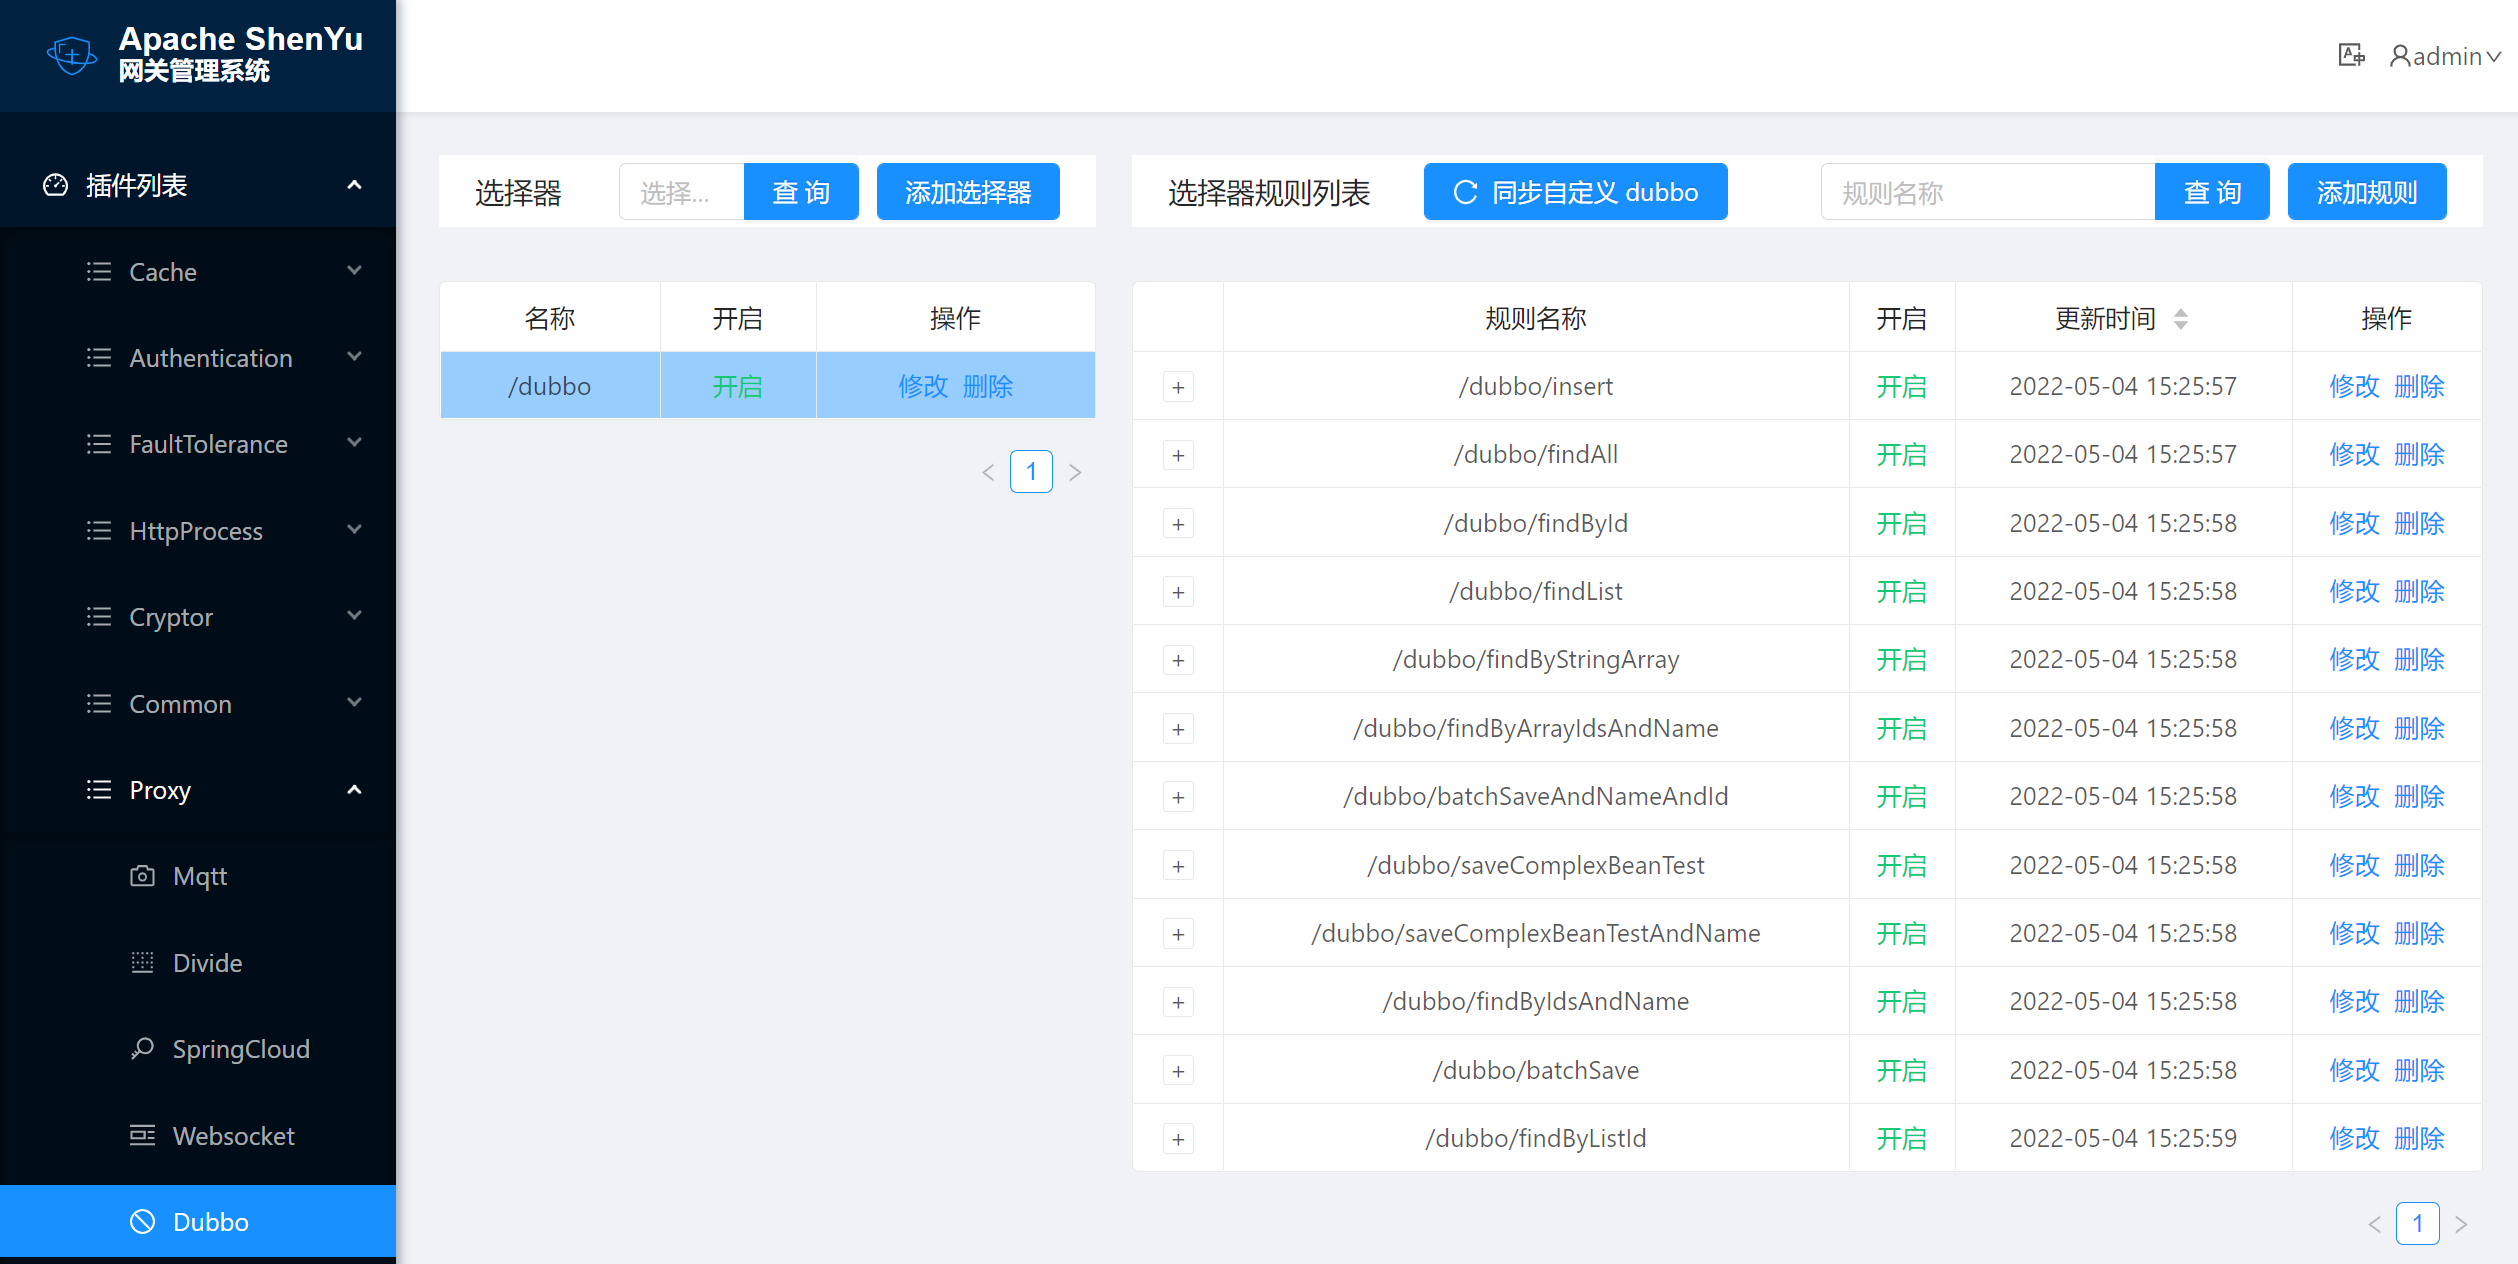2518x1264 pixels.
Task: Click the 添加规则 button
Action: tap(2366, 192)
